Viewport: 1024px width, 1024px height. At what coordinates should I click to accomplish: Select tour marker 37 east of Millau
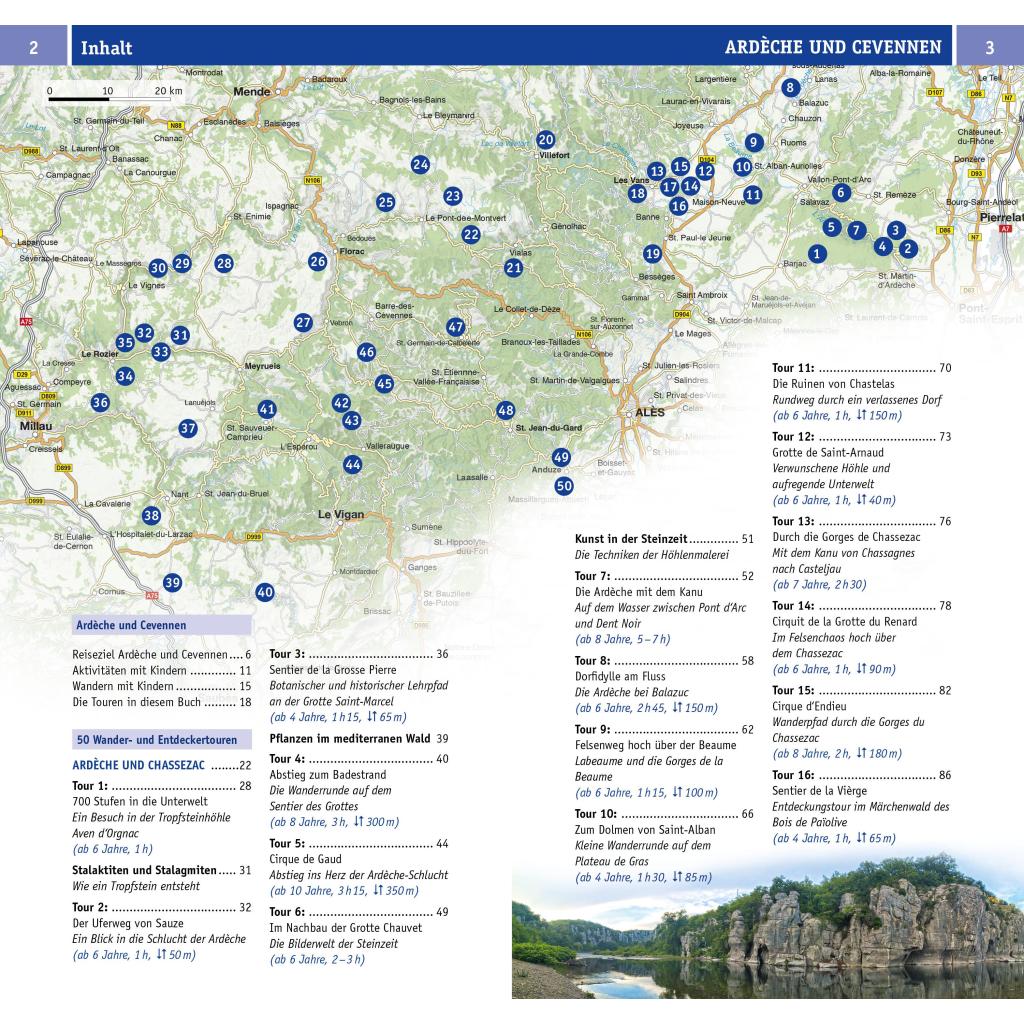tap(188, 428)
